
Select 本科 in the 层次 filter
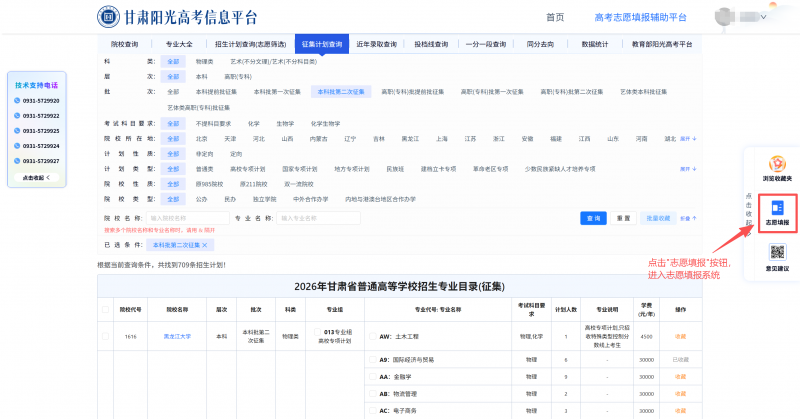(x=202, y=77)
